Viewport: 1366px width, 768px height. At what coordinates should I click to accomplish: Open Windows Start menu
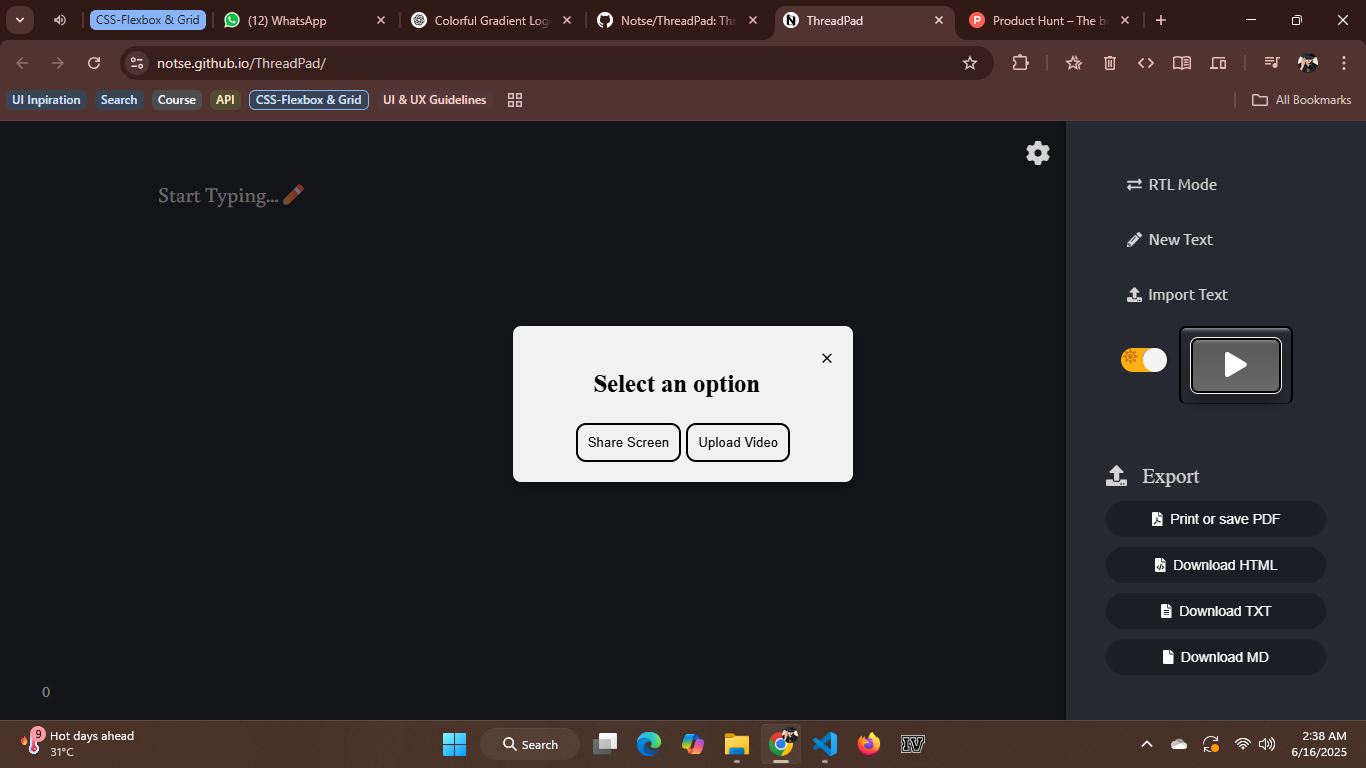click(x=454, y=744)
